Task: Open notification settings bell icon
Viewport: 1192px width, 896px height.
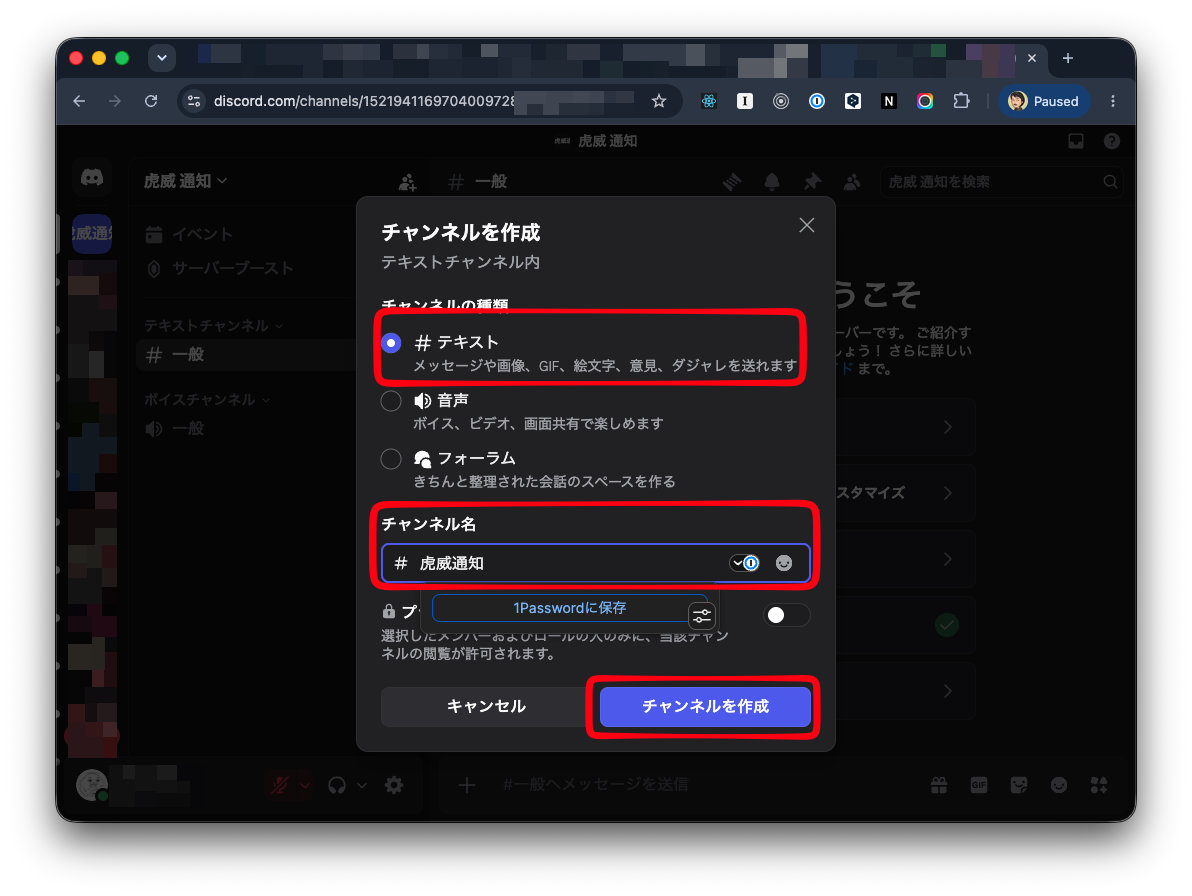Action: (x=772, y=182)
